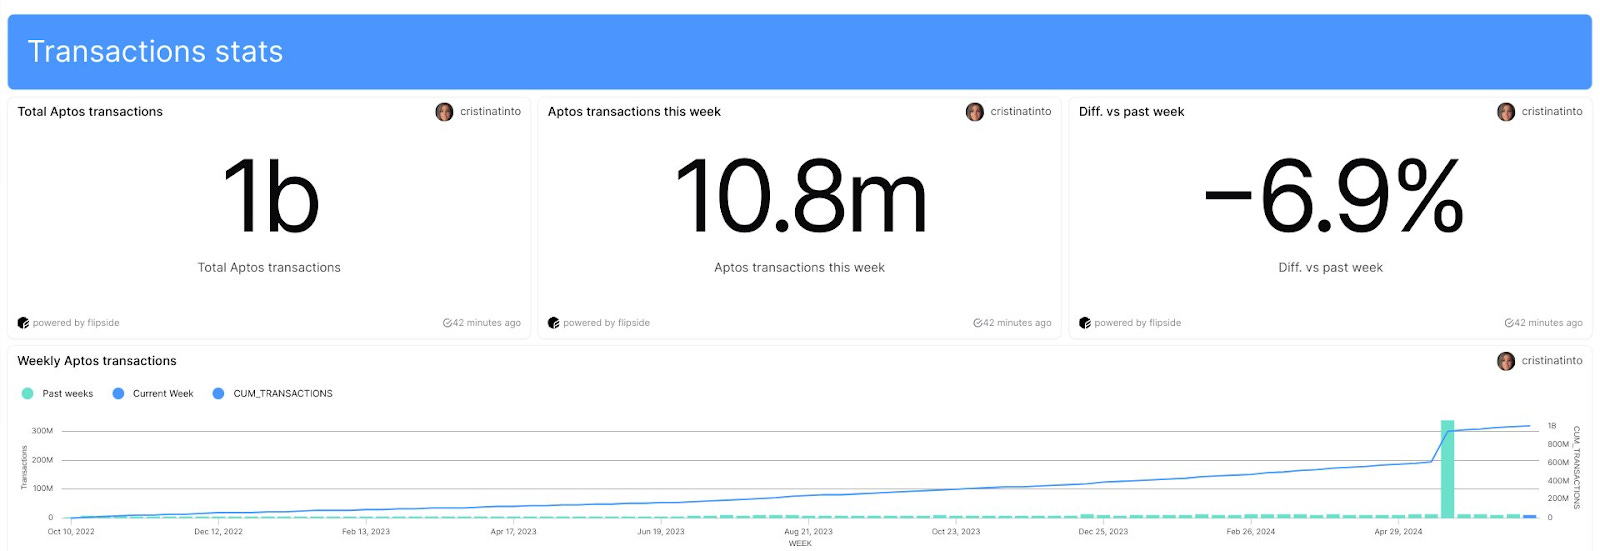Click cristinatinto avatar on Aptos transactions this week card

[x=974, y=112]
